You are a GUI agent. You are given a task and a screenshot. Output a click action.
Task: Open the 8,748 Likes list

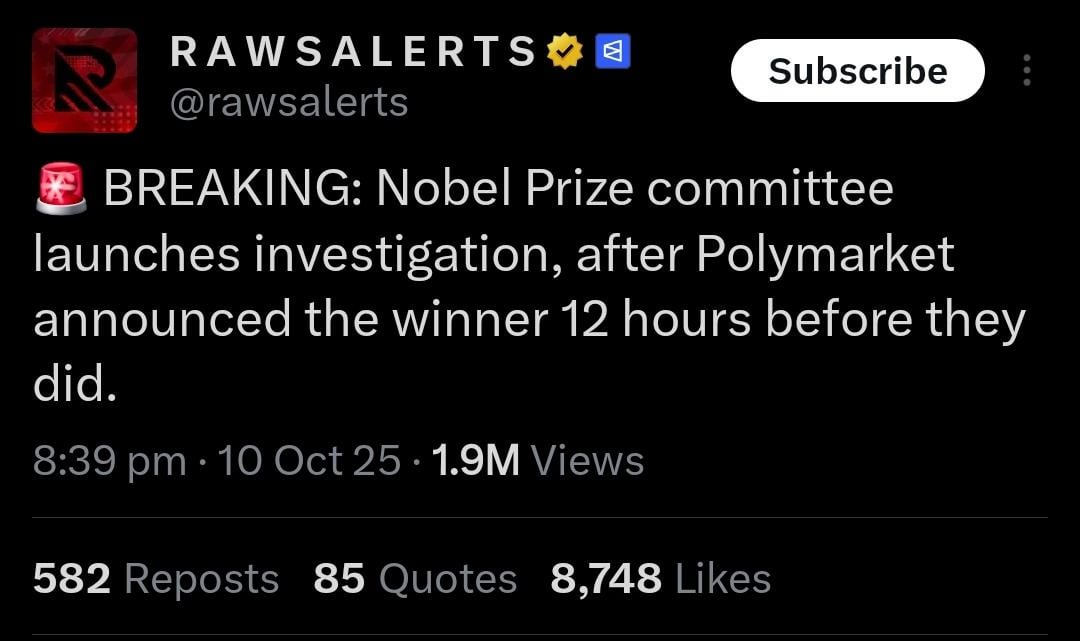[661, 579]
